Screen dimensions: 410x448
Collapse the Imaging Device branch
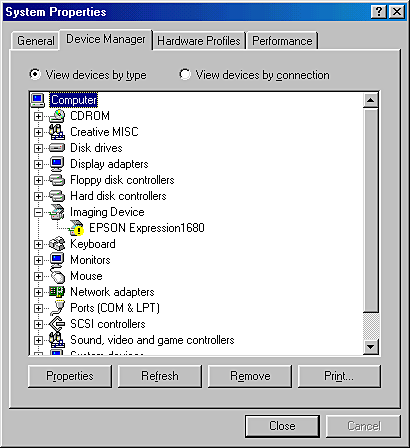(39, 212)
